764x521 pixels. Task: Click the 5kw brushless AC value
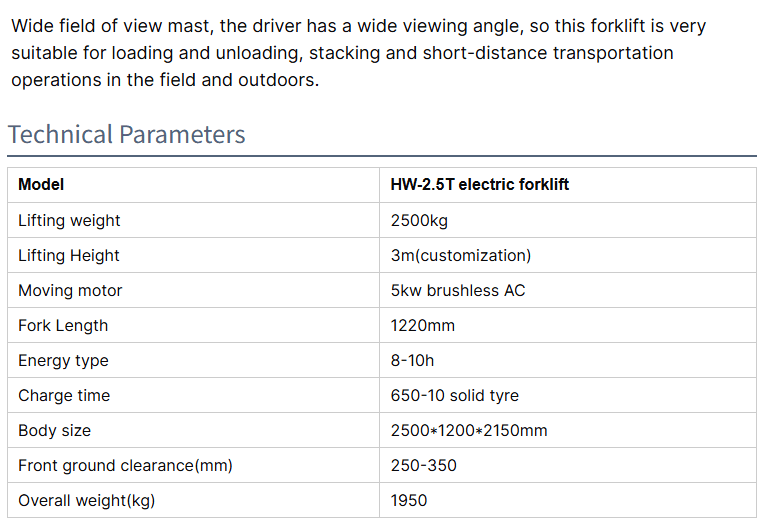point(458,290)
